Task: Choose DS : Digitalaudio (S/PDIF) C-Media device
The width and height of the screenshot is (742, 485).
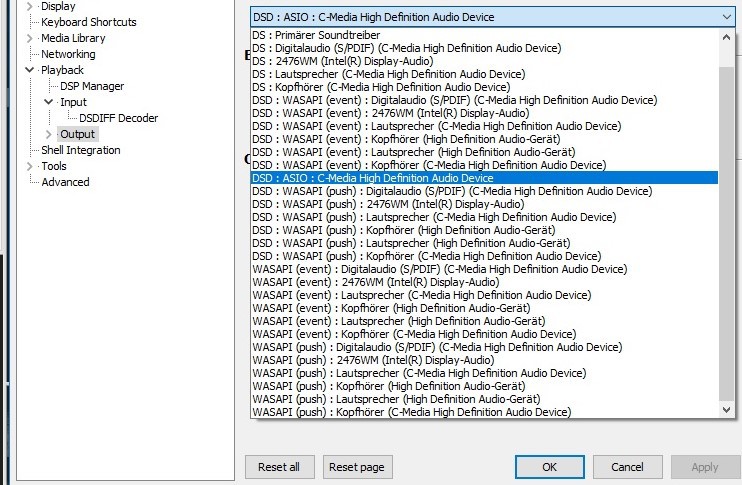Action: pos(484,48)
